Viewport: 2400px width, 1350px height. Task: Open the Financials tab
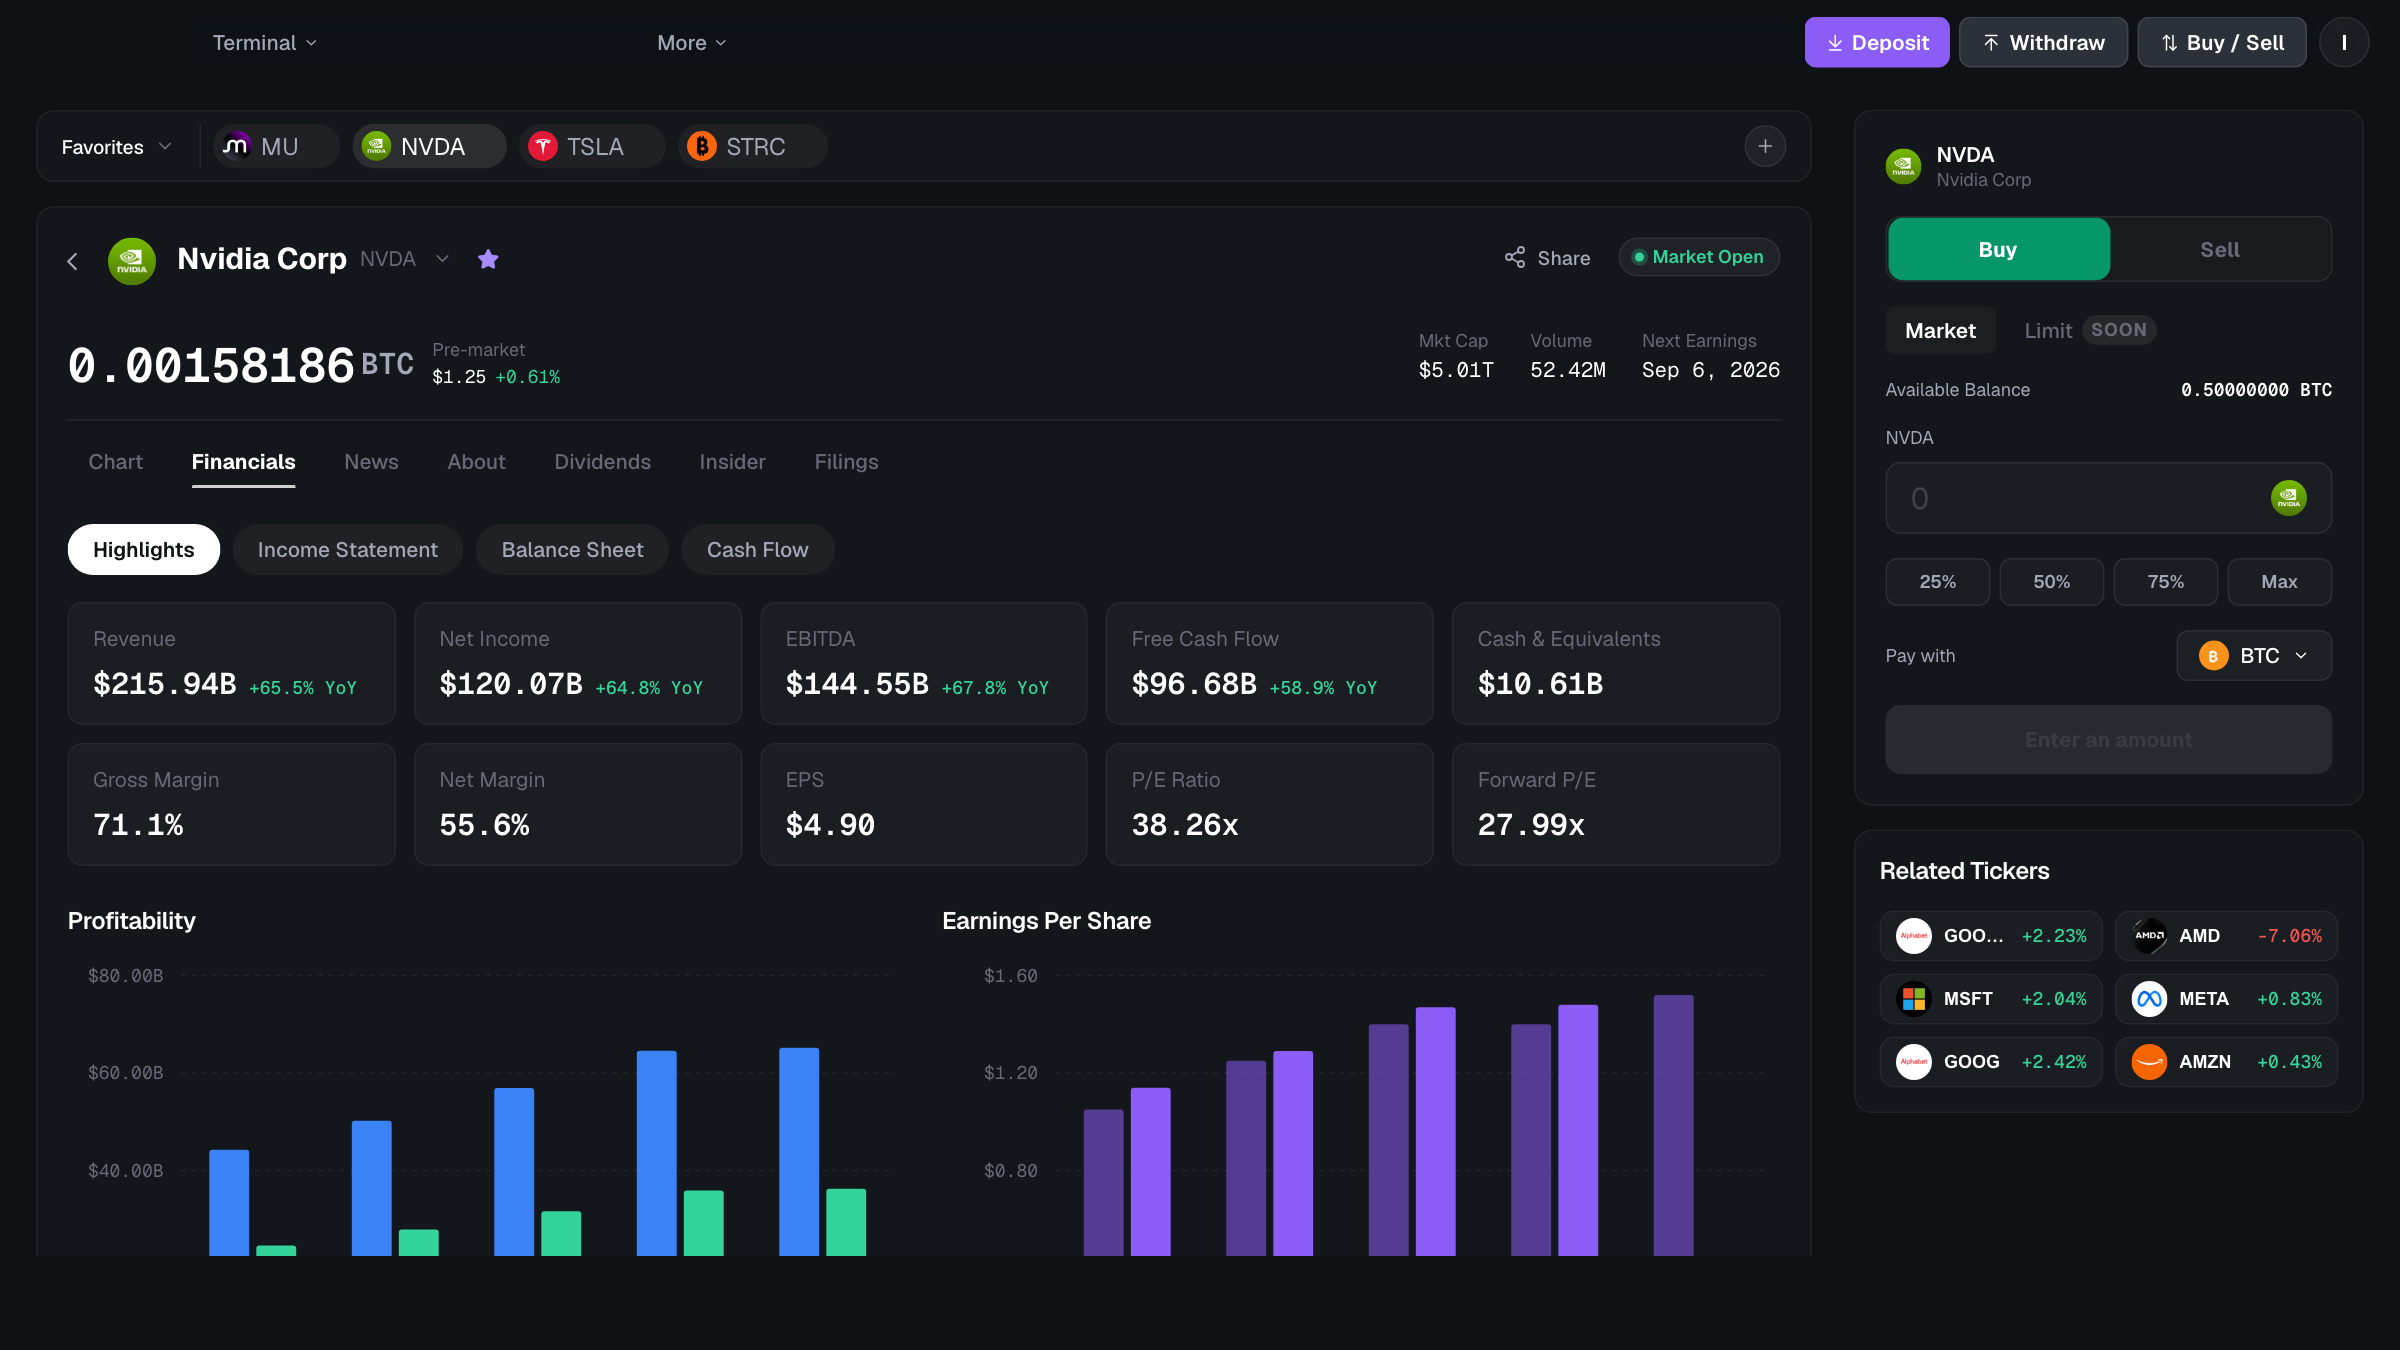[x=243, y=461]
